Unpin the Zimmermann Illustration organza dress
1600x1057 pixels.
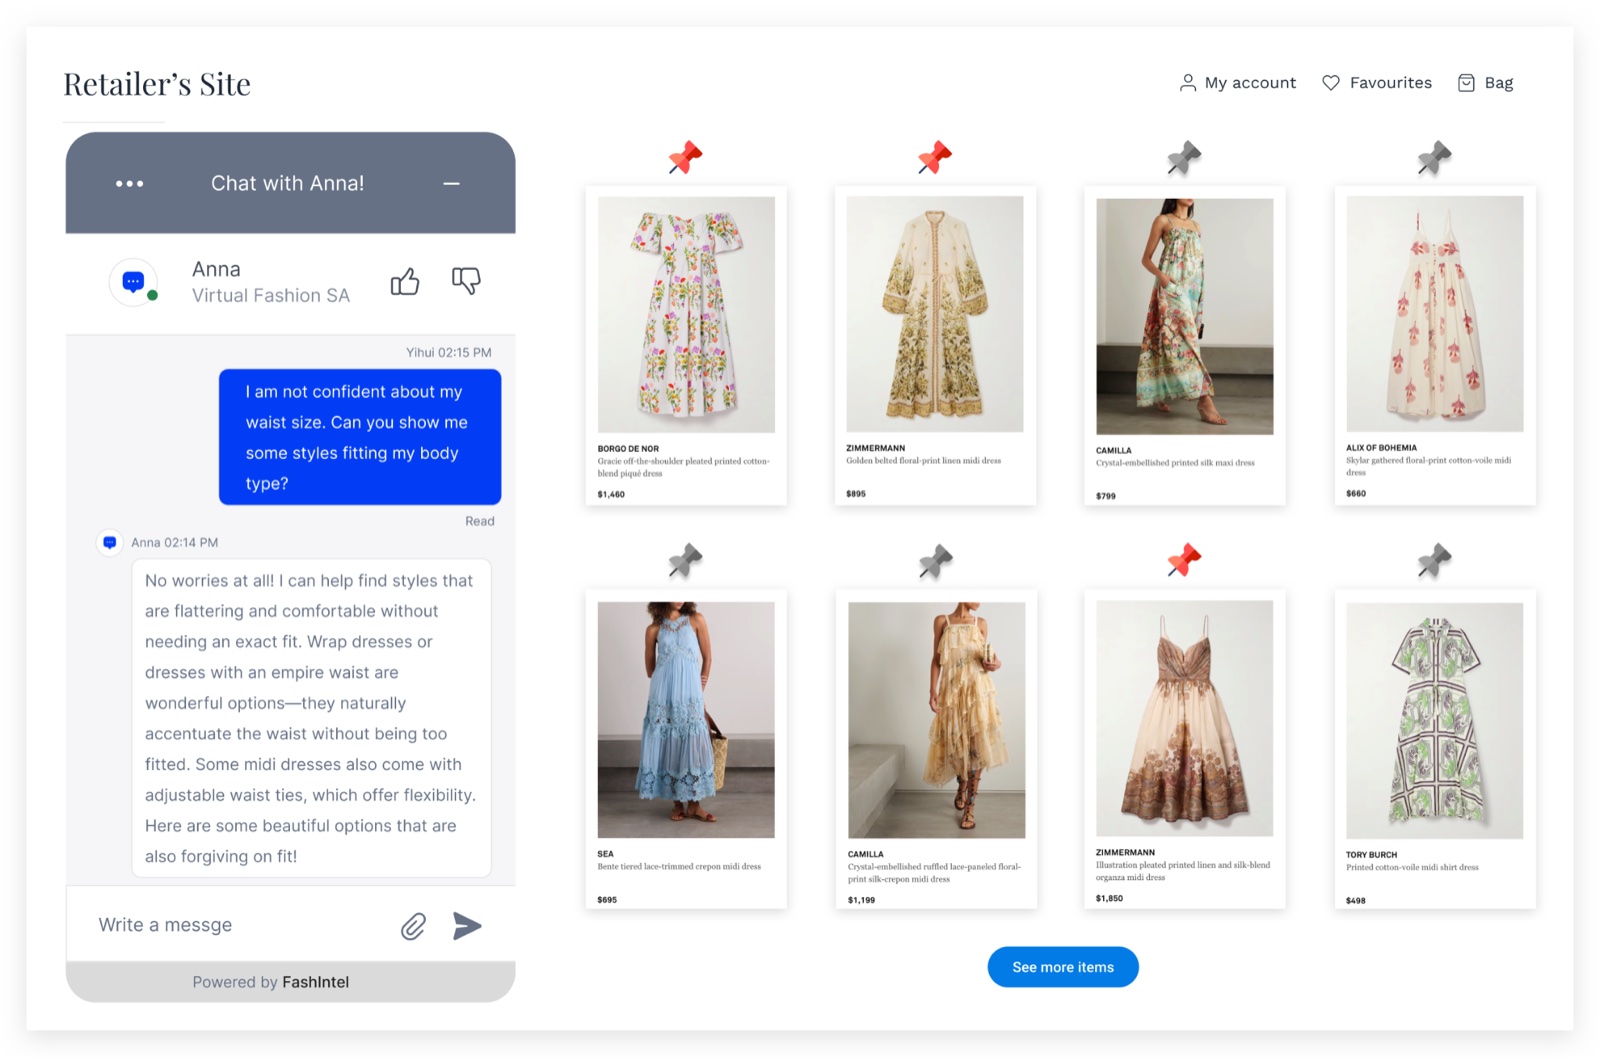point(1184,561)
